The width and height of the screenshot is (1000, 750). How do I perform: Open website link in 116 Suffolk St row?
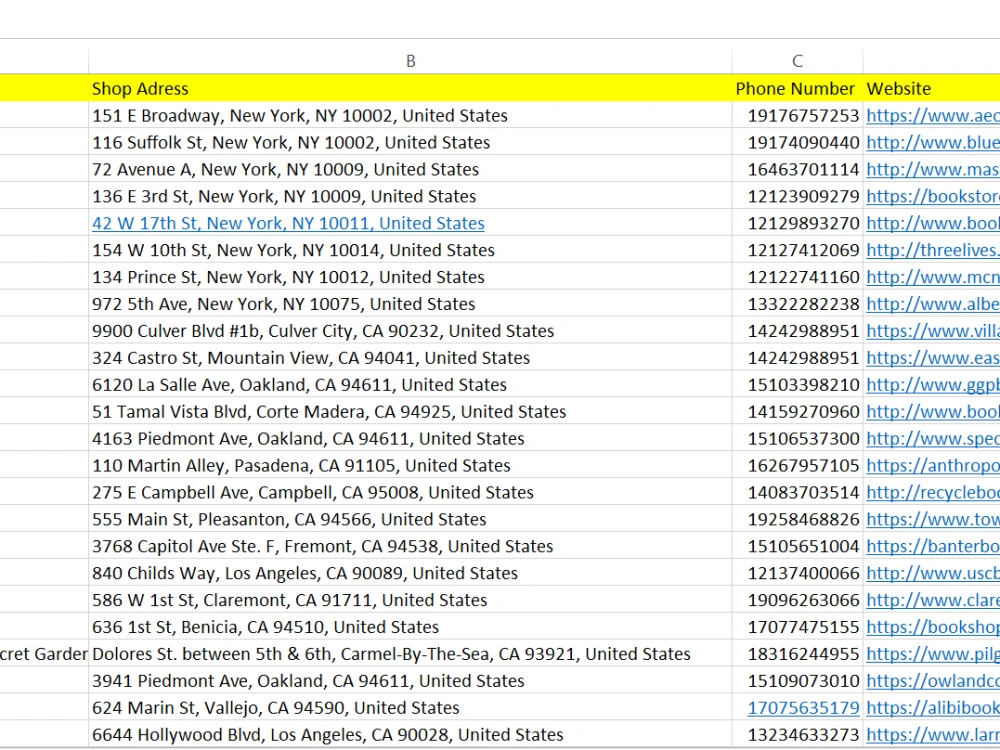pyautogui.click(x=932, y=142)
